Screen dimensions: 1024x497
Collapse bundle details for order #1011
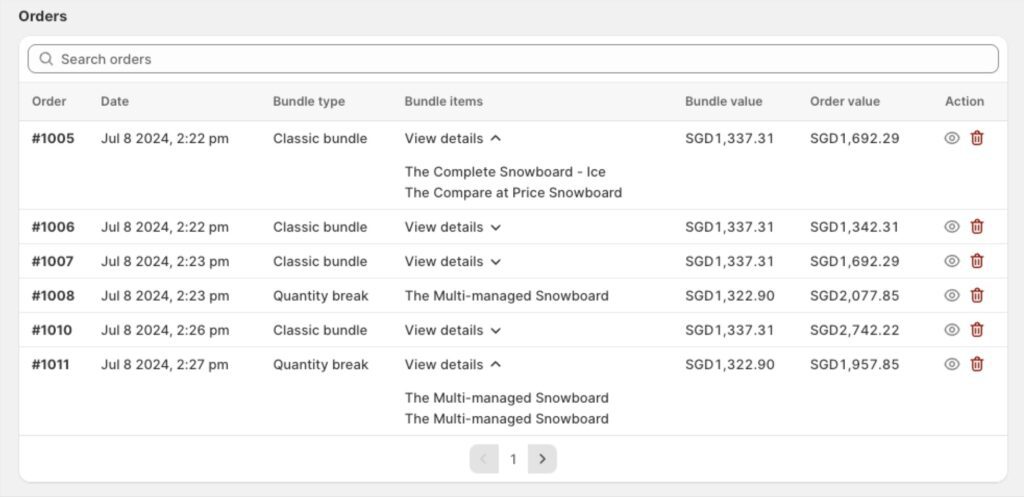coord(453,364)
